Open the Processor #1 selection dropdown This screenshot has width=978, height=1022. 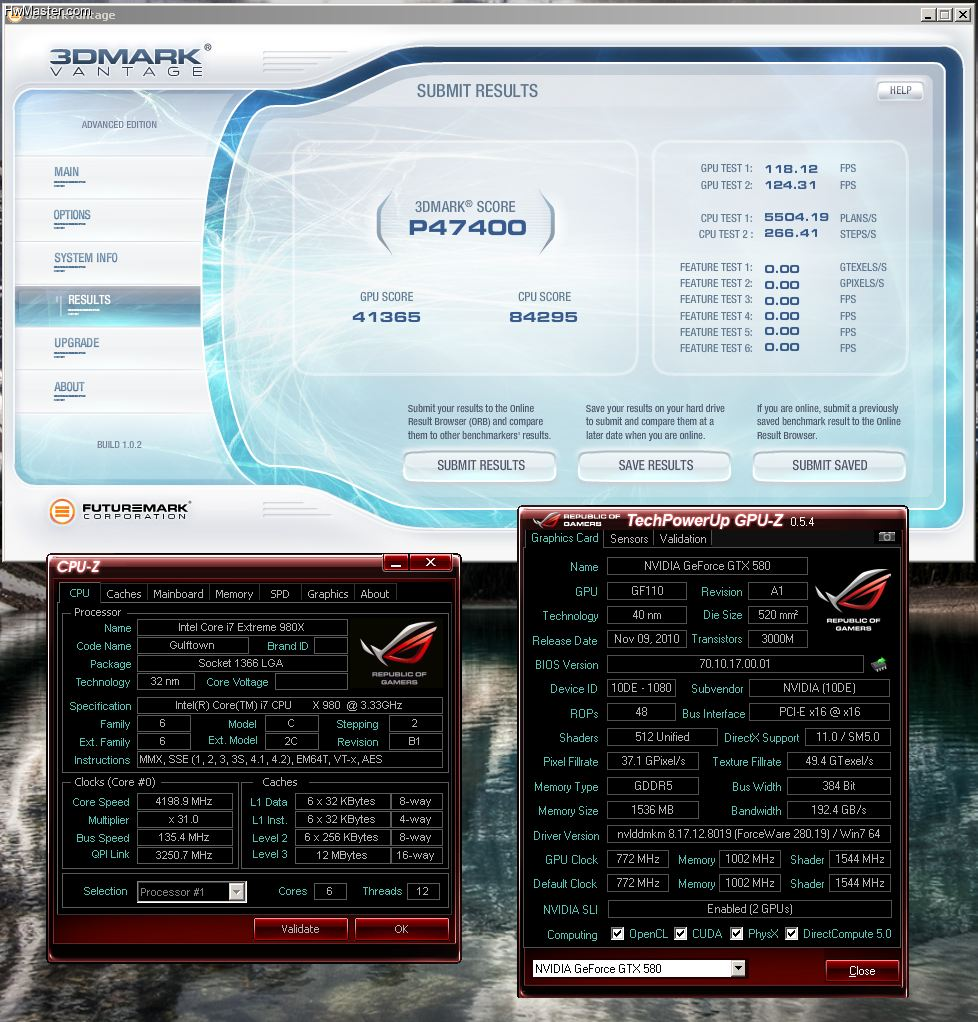click(x=237, y=891)
